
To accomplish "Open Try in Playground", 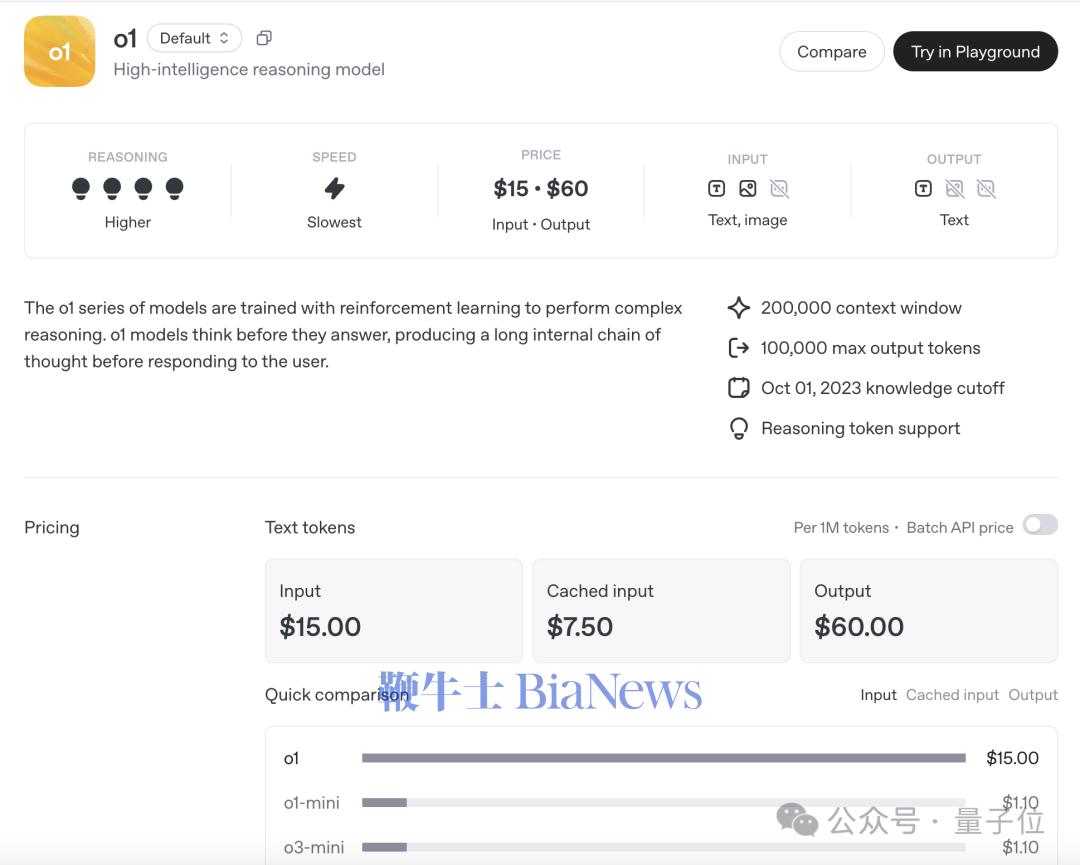I will click(975, 52).
